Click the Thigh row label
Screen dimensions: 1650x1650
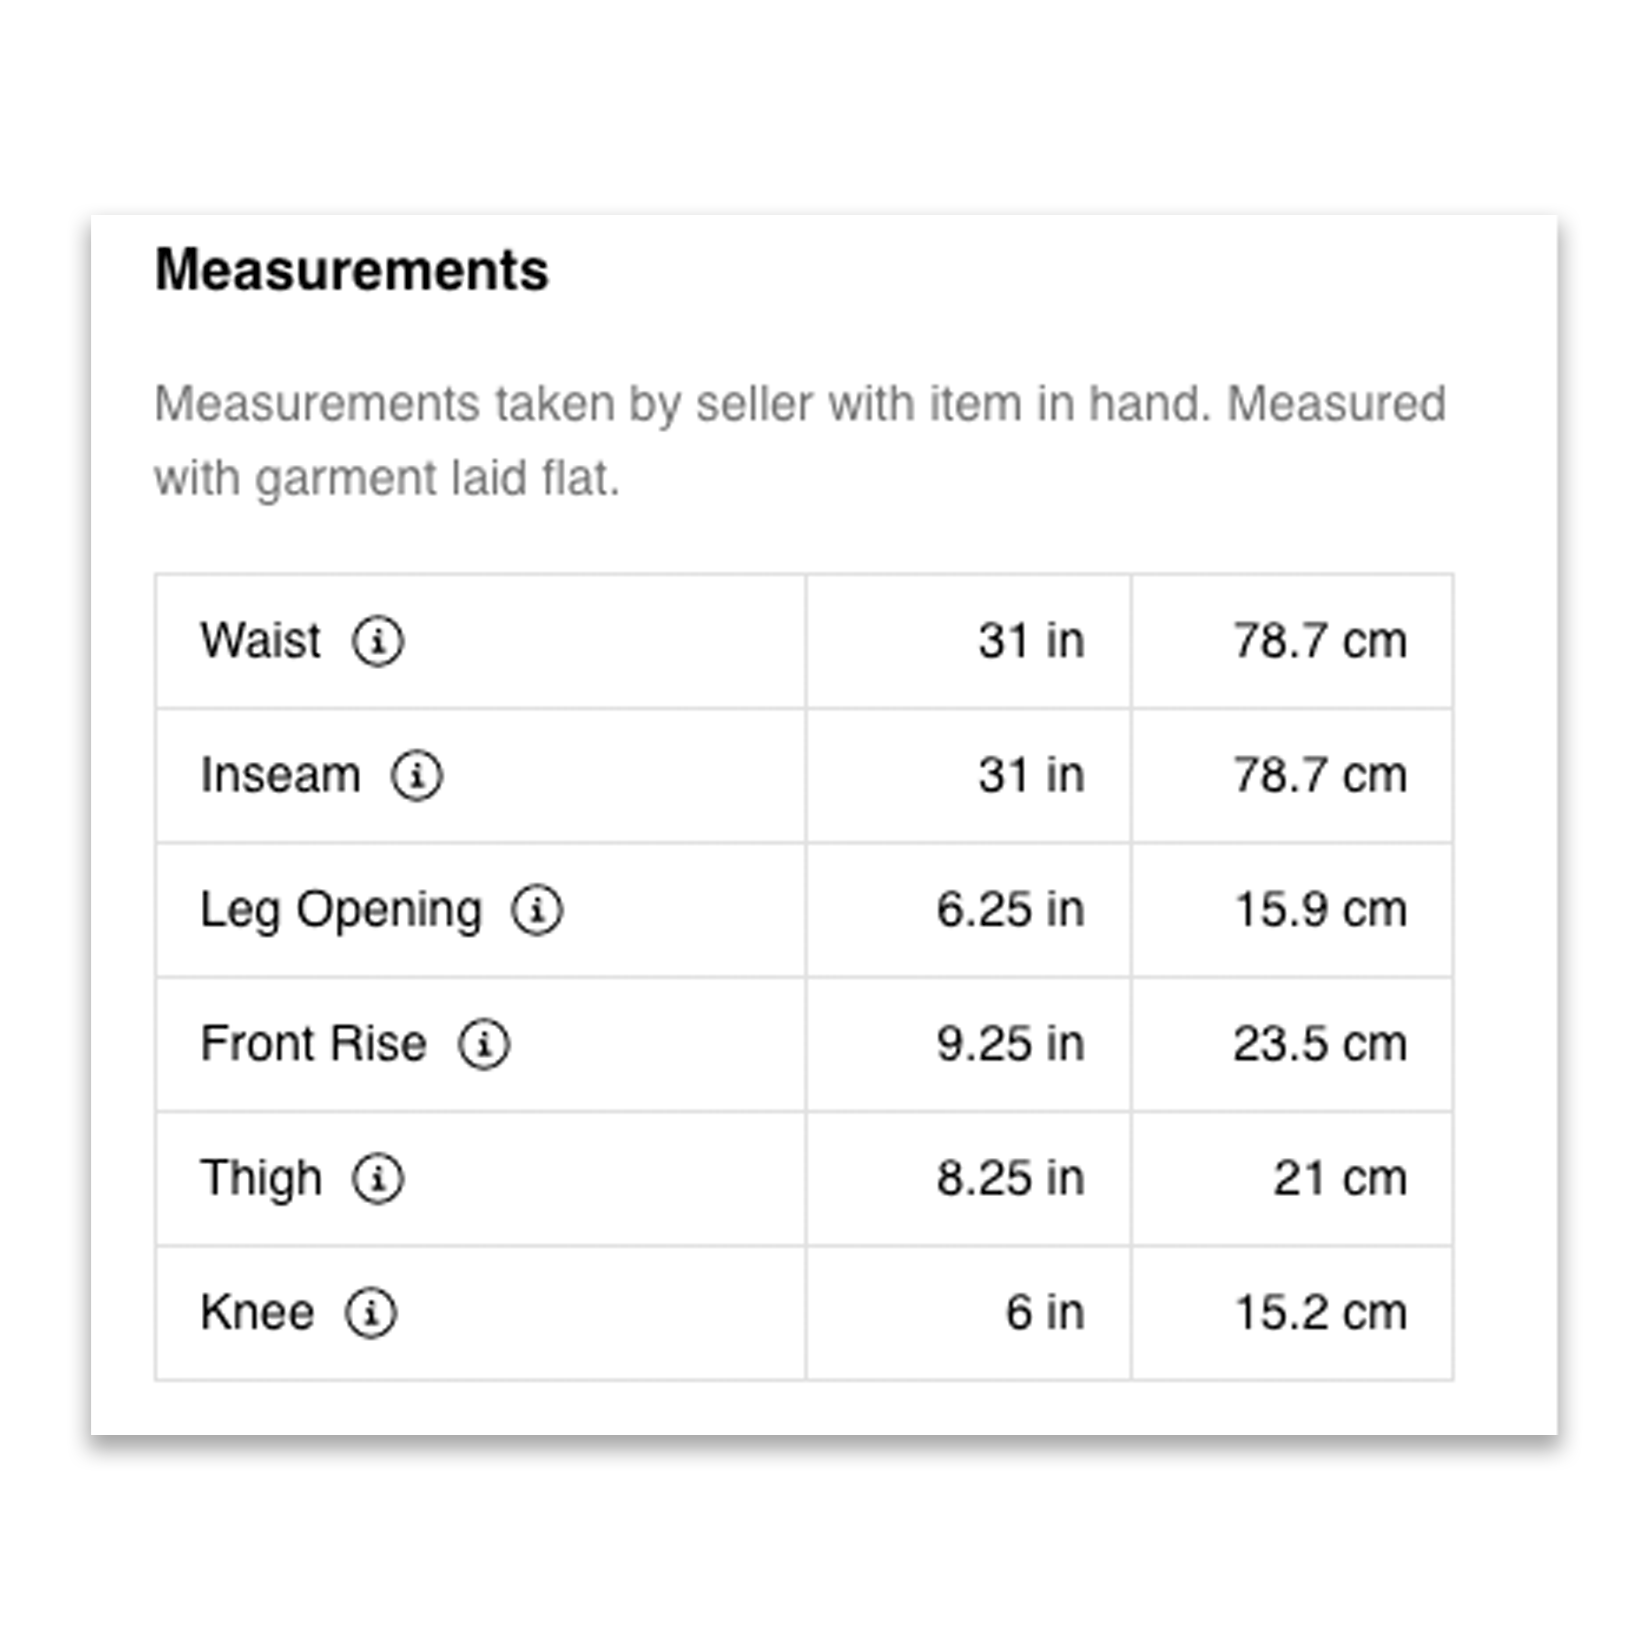(261, 1178)
